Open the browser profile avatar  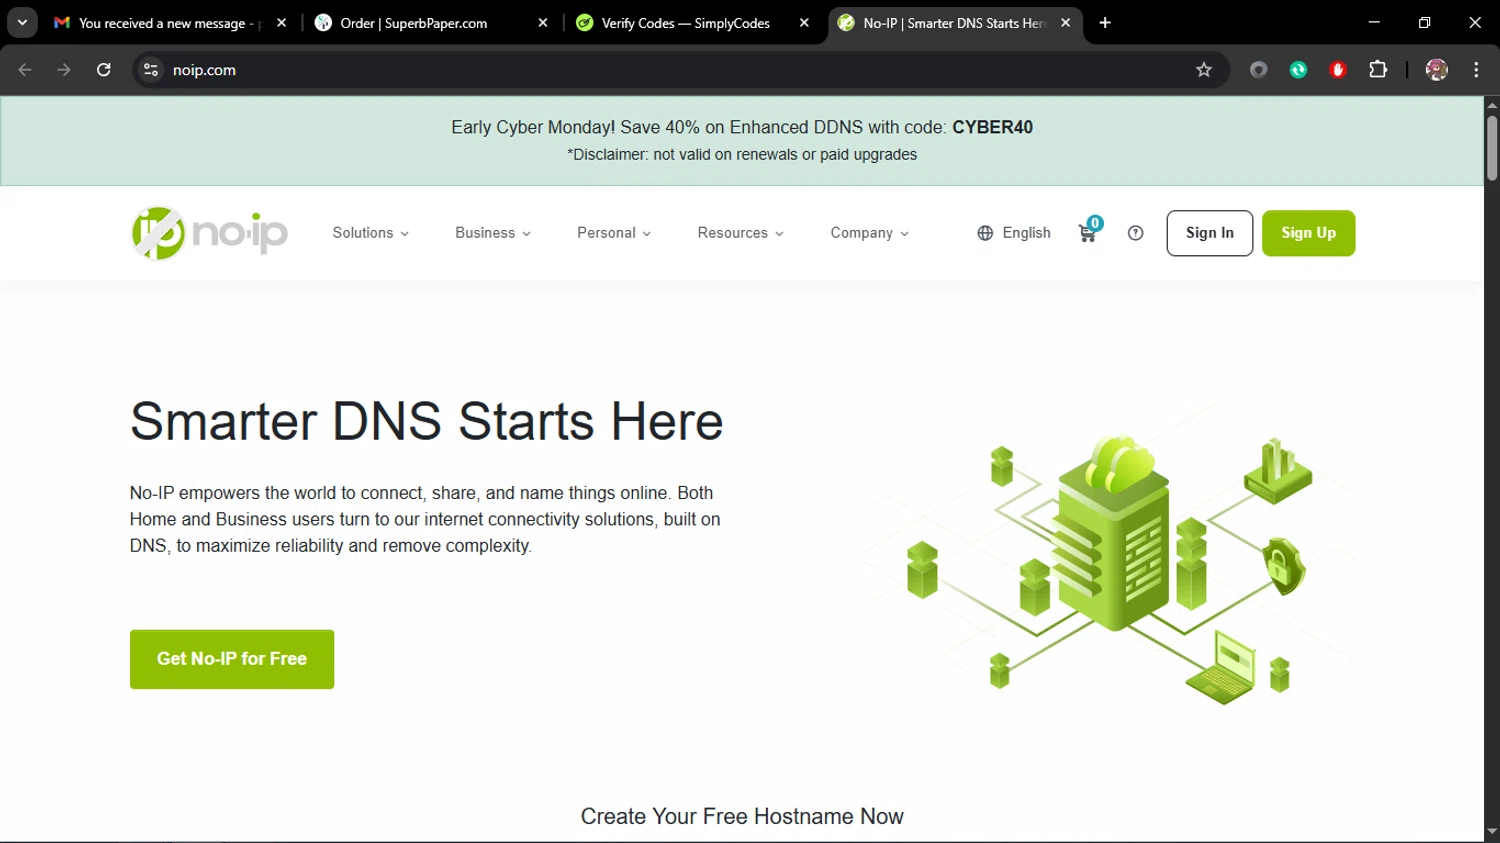pos(1437,69)
